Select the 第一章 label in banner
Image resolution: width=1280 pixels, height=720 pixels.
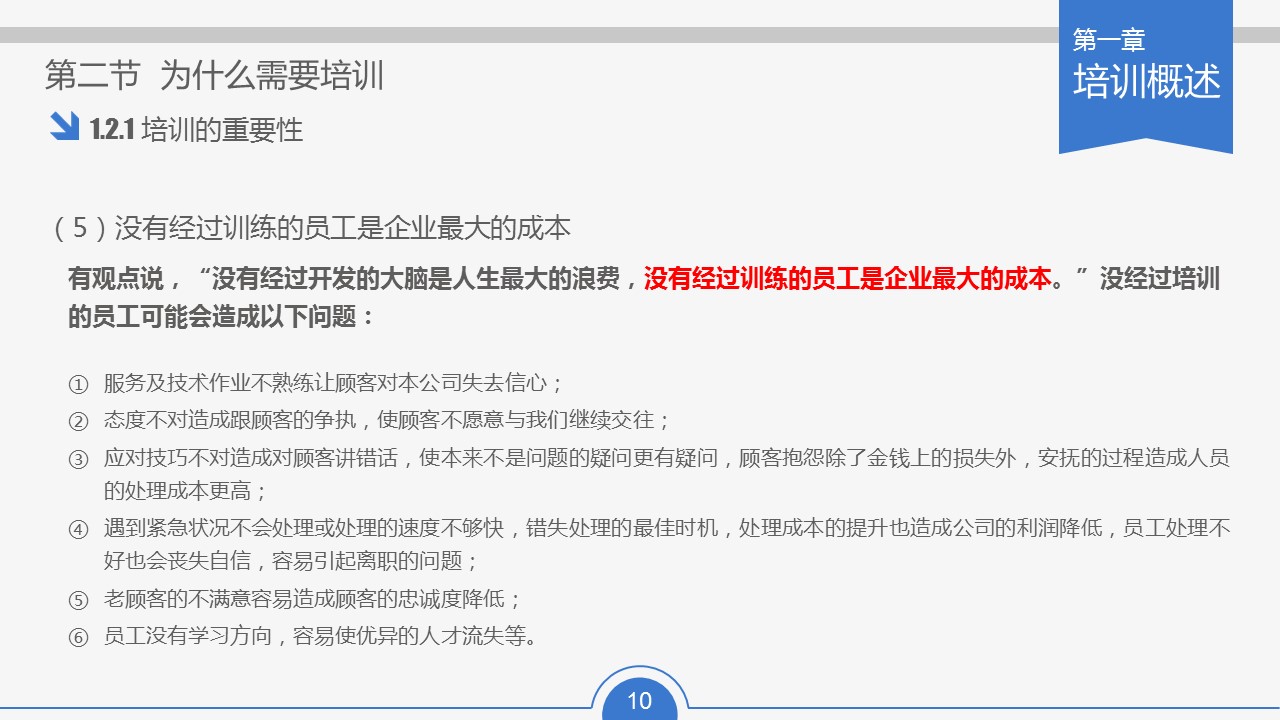(x=1109, y=40)
